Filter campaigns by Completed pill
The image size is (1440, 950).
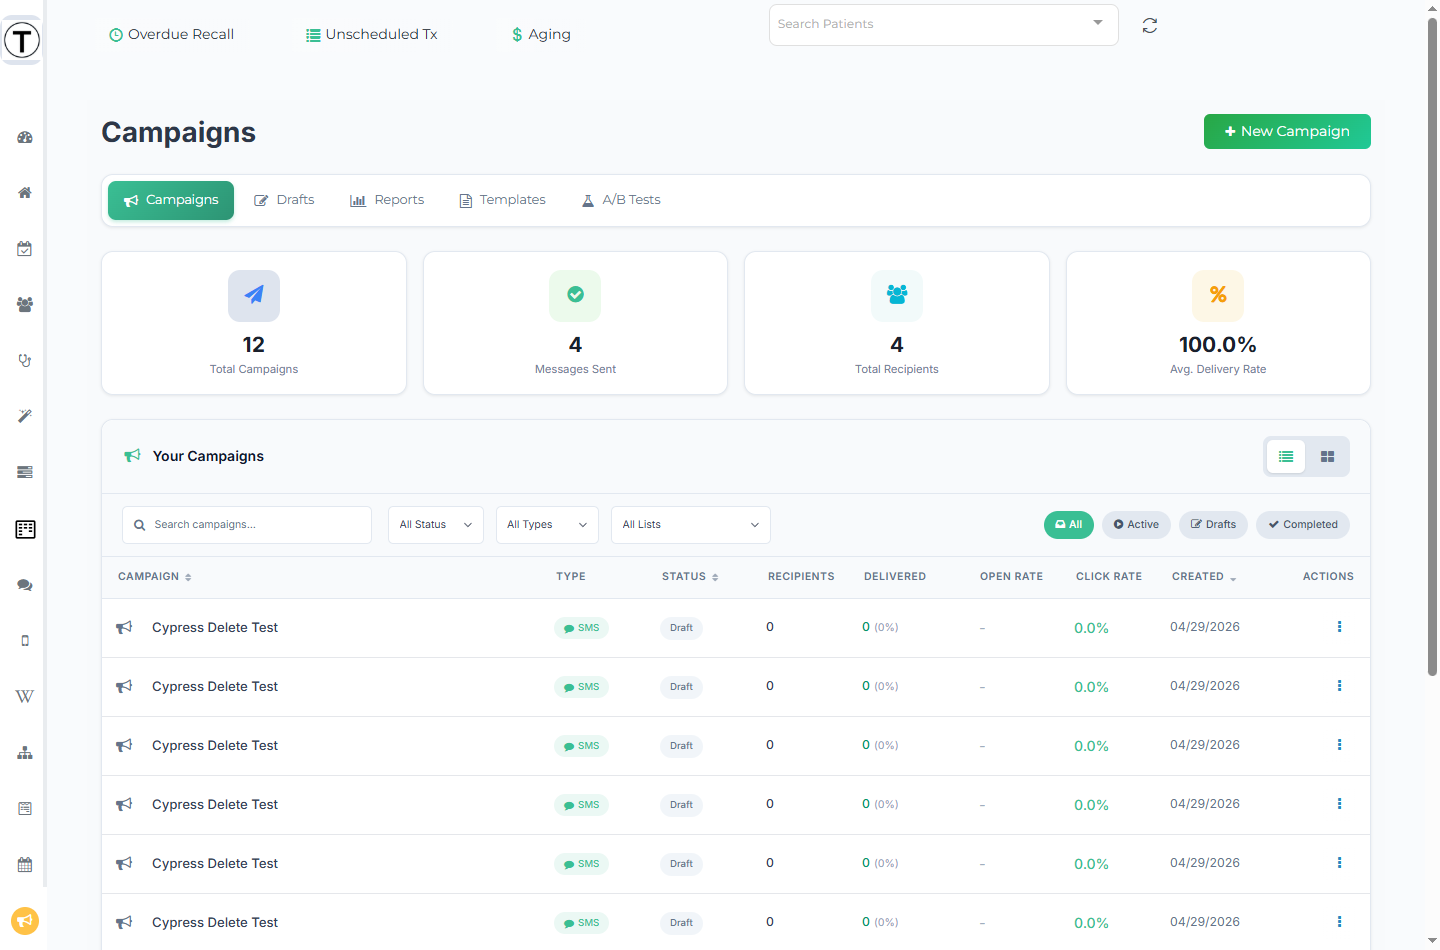tap(1303, 525)
